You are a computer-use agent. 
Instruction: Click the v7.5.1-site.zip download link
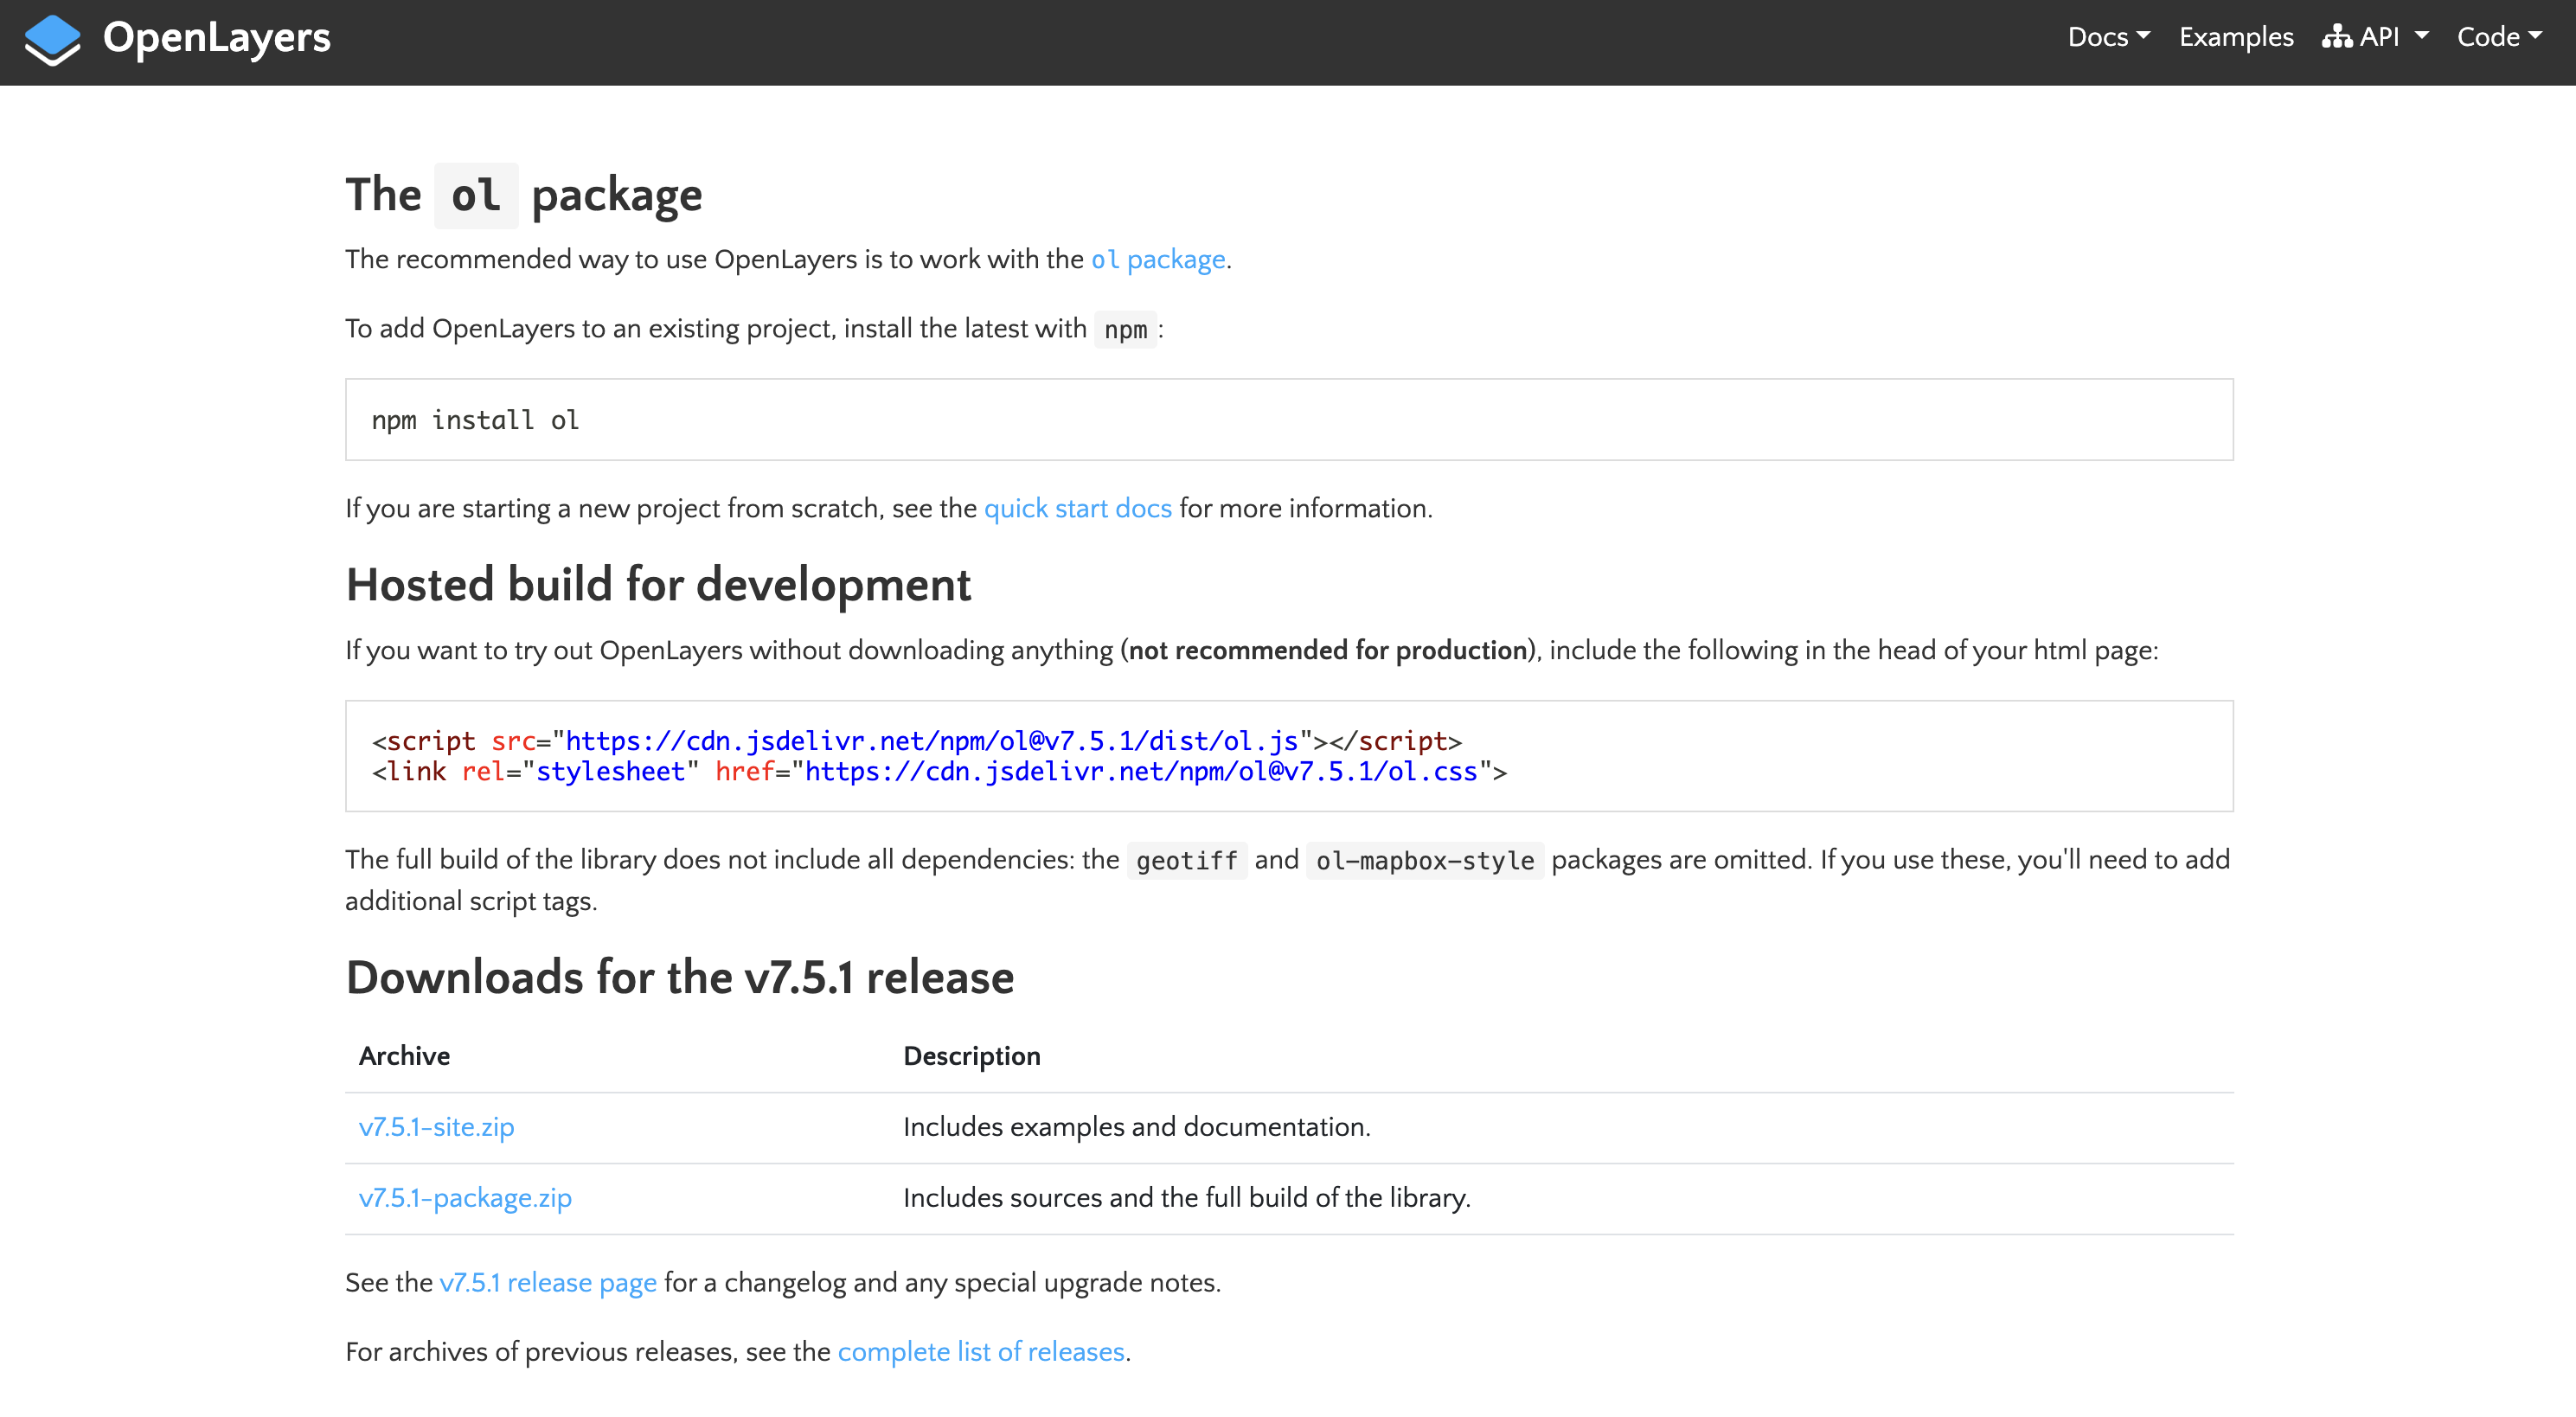click(x=439, y=1125)
